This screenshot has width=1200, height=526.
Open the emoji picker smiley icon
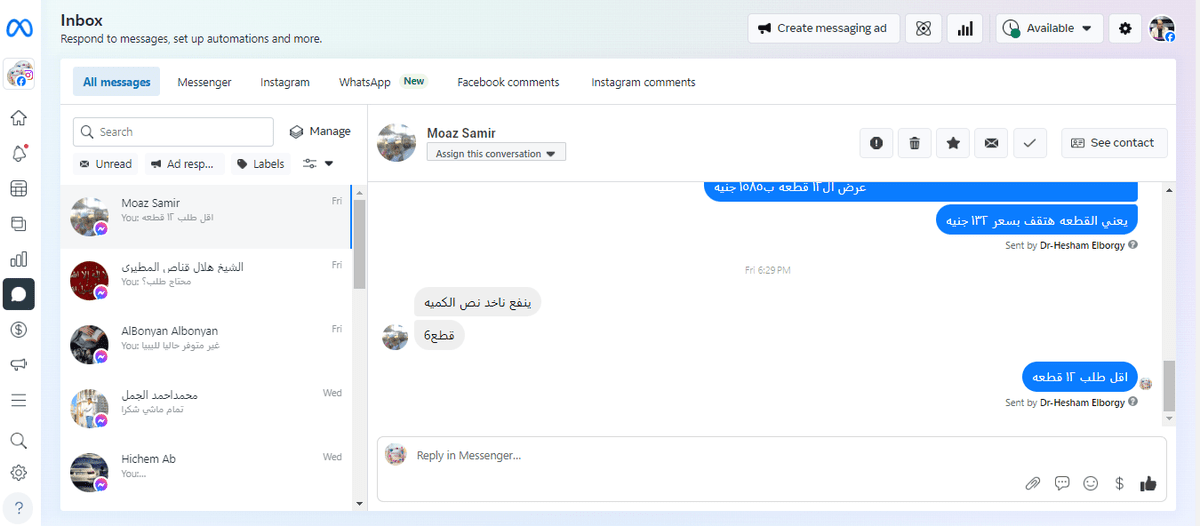click(1091, 484)
